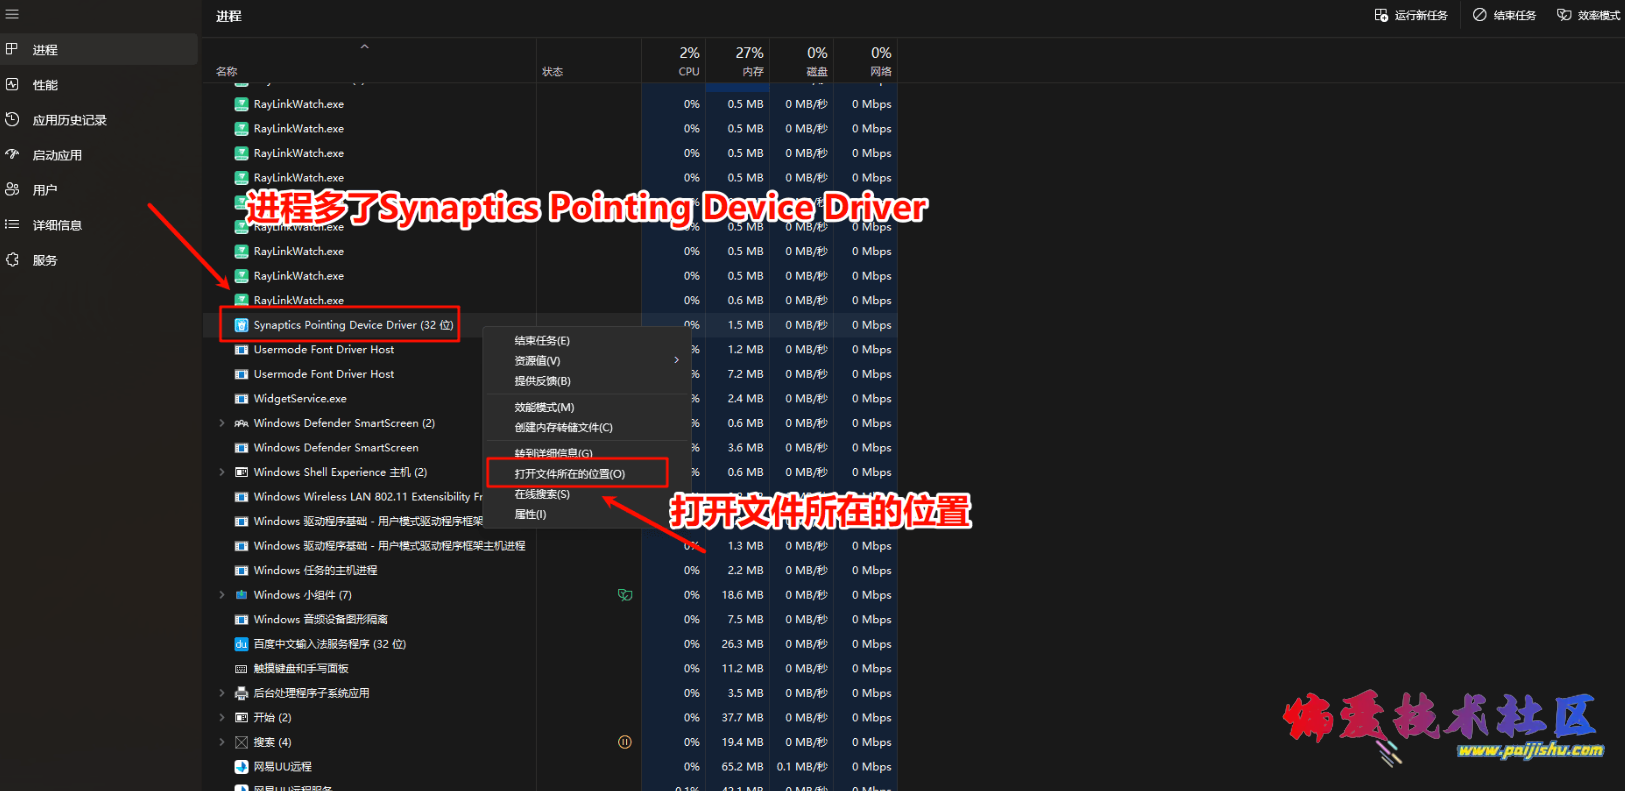Sort by the 磁盘 disk column header
Viewport: 1625px width, 791px height.
[802, 61]
